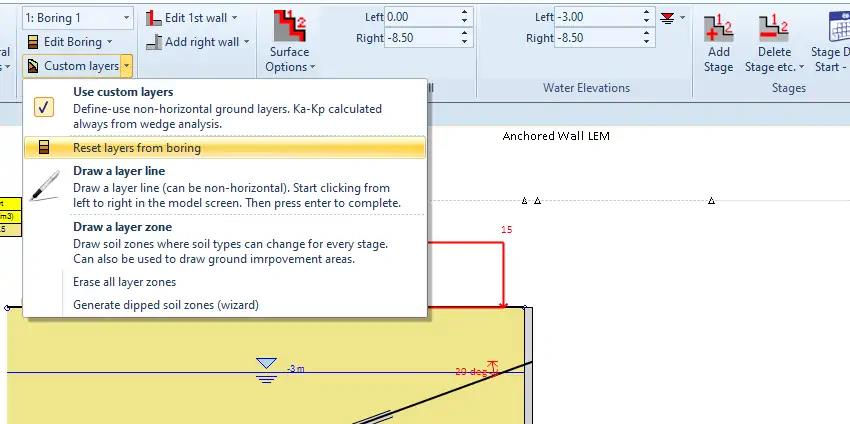Expand the Edit Boring dropdown arrow
Screen dimensions: 850x424
[x=109, y=42]
